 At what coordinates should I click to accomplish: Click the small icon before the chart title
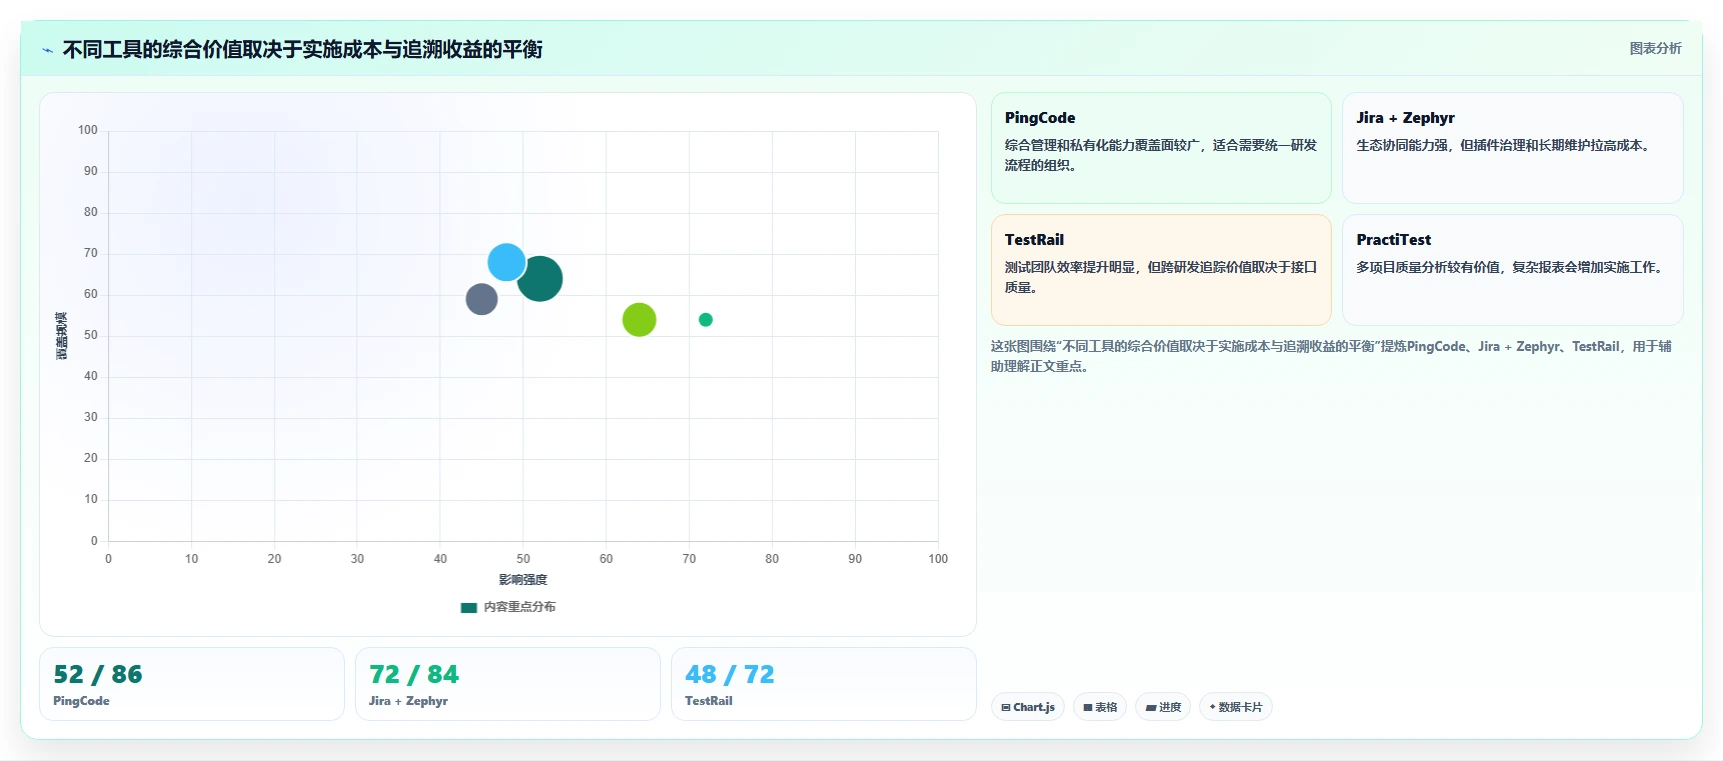click(47, 50)
